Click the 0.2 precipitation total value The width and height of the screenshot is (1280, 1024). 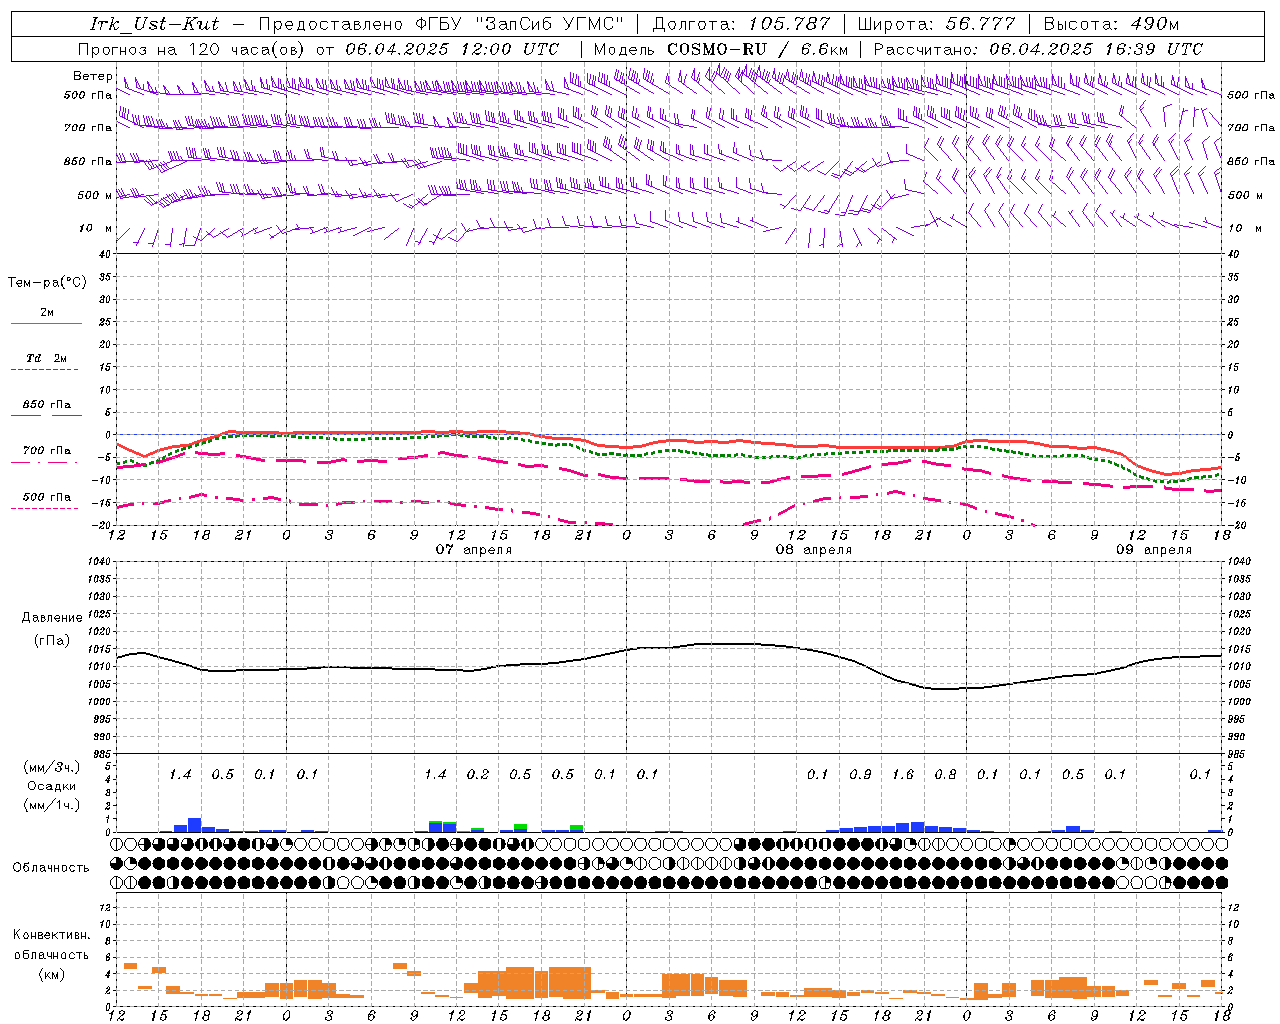478,775
